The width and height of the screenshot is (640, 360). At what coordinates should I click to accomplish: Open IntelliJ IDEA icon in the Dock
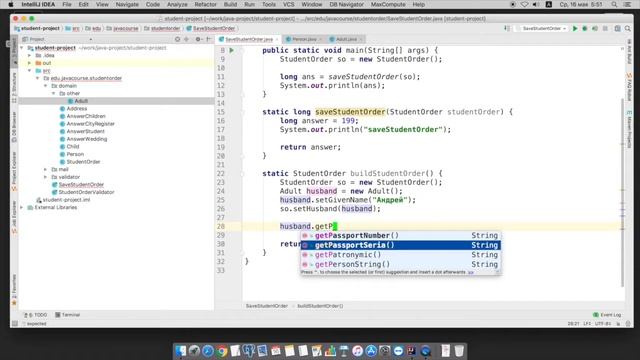point(412,351)
